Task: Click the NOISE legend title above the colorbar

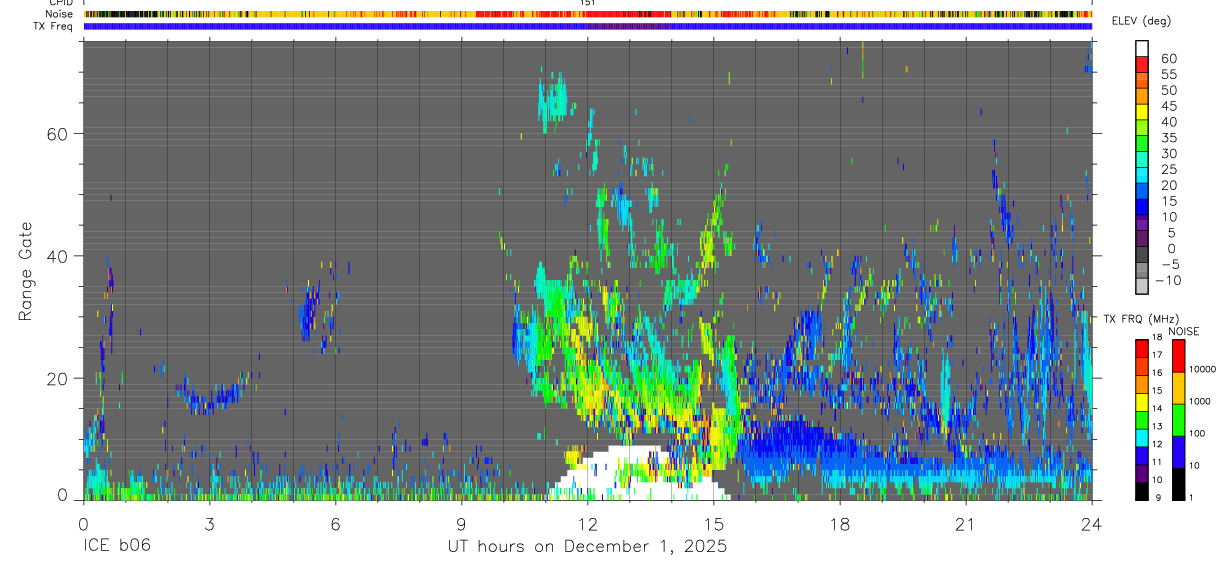Action: (x=1185, y=331)
